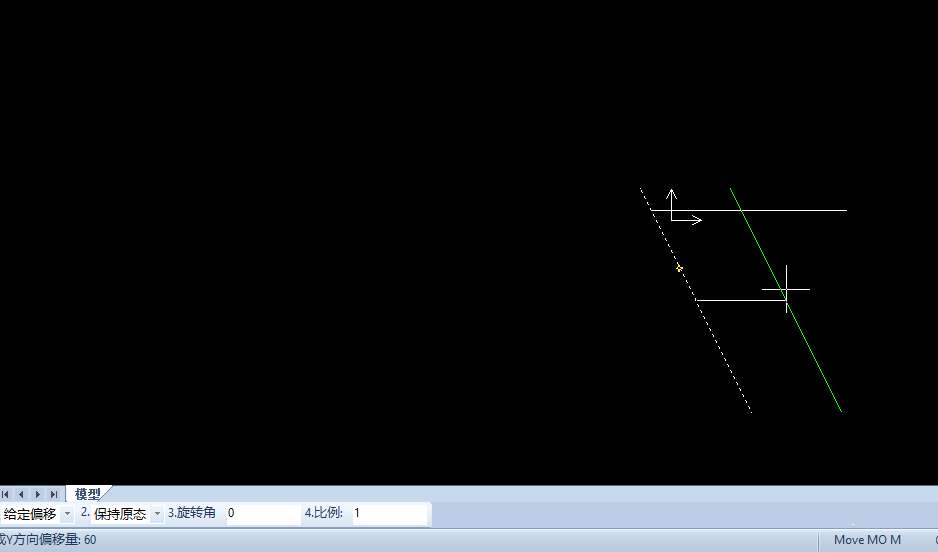Click the Move MO M status entry
Screen dimensions: 938x552
coord(867,540)
